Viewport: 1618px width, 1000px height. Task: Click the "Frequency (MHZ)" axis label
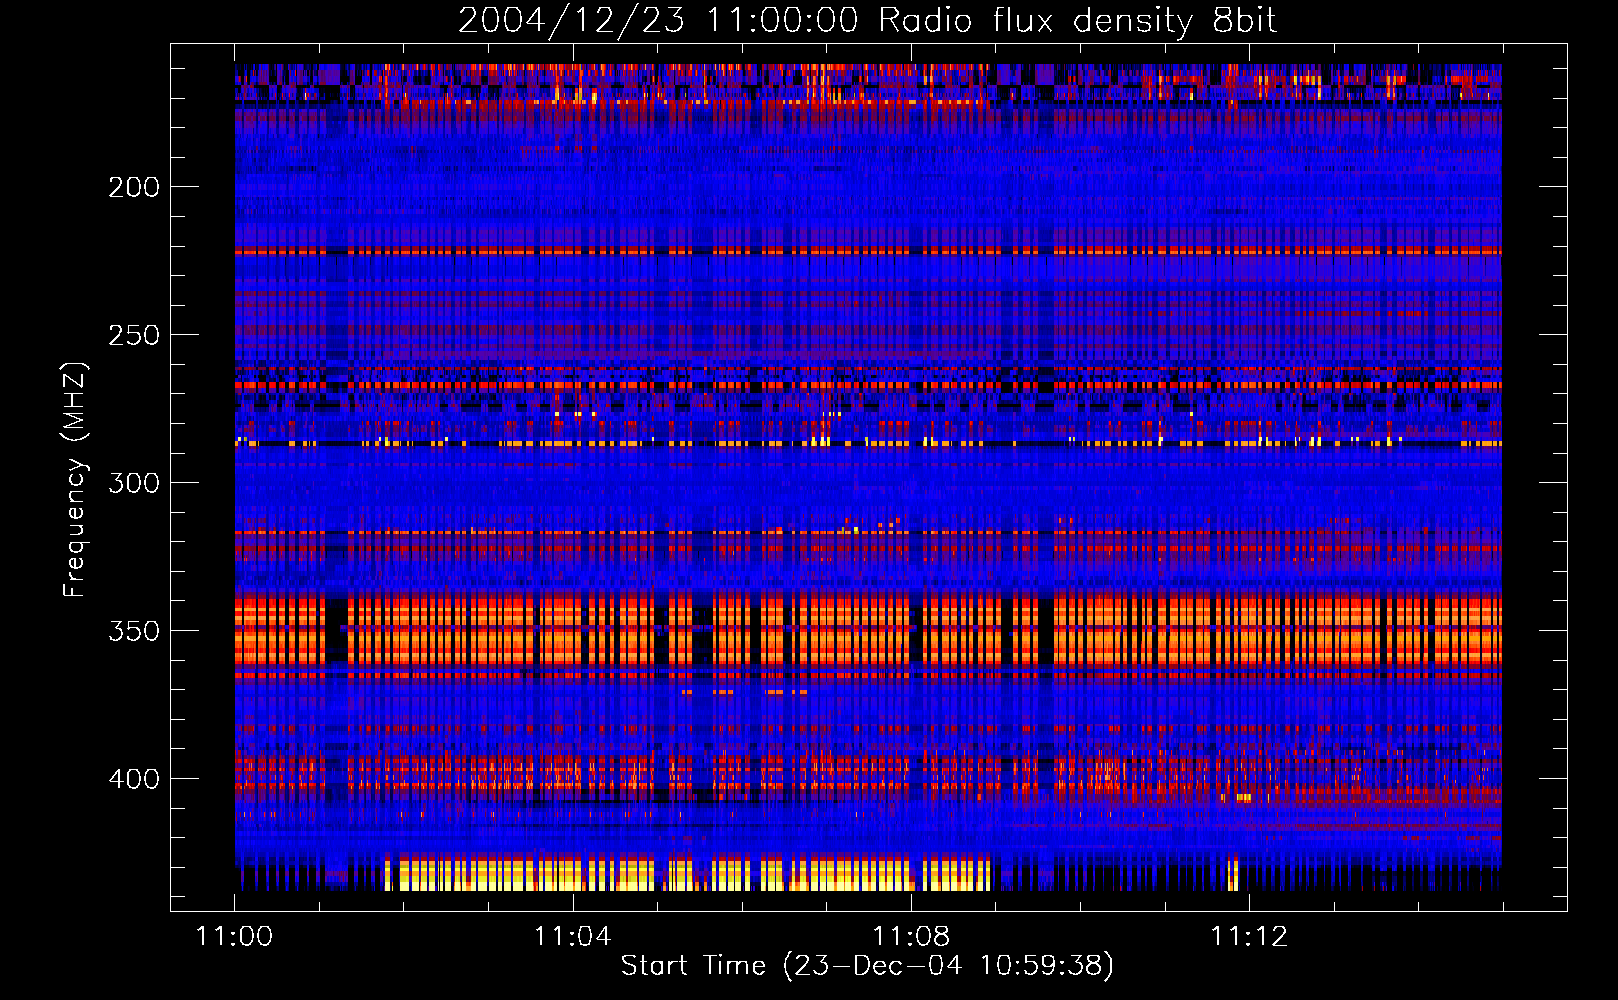point(75,480)
